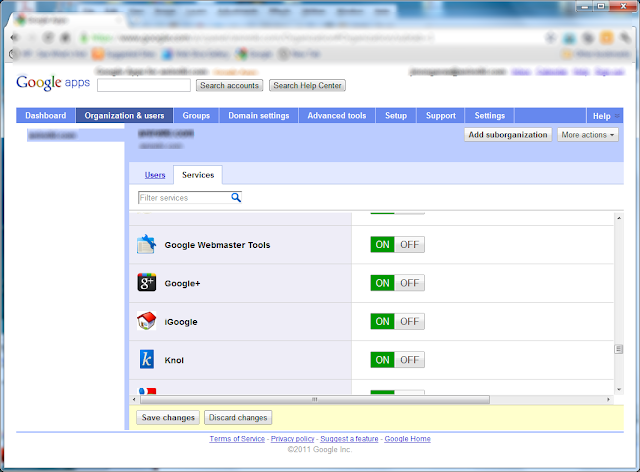Viewport: 640px width, 472px height.
Task: Open the Dashboard tab
Action: point(46,116)
